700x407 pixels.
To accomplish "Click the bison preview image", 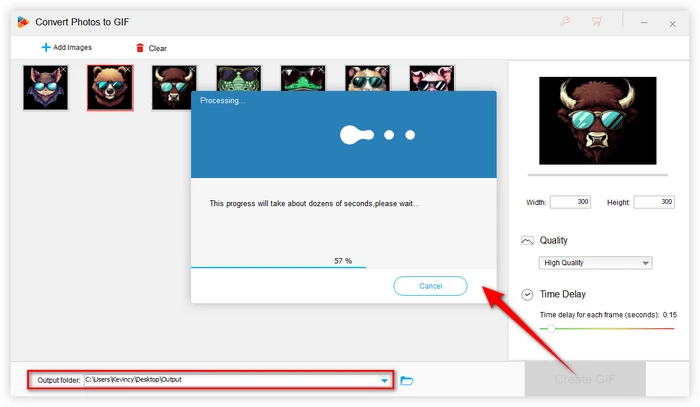I will tap(597, 120).
